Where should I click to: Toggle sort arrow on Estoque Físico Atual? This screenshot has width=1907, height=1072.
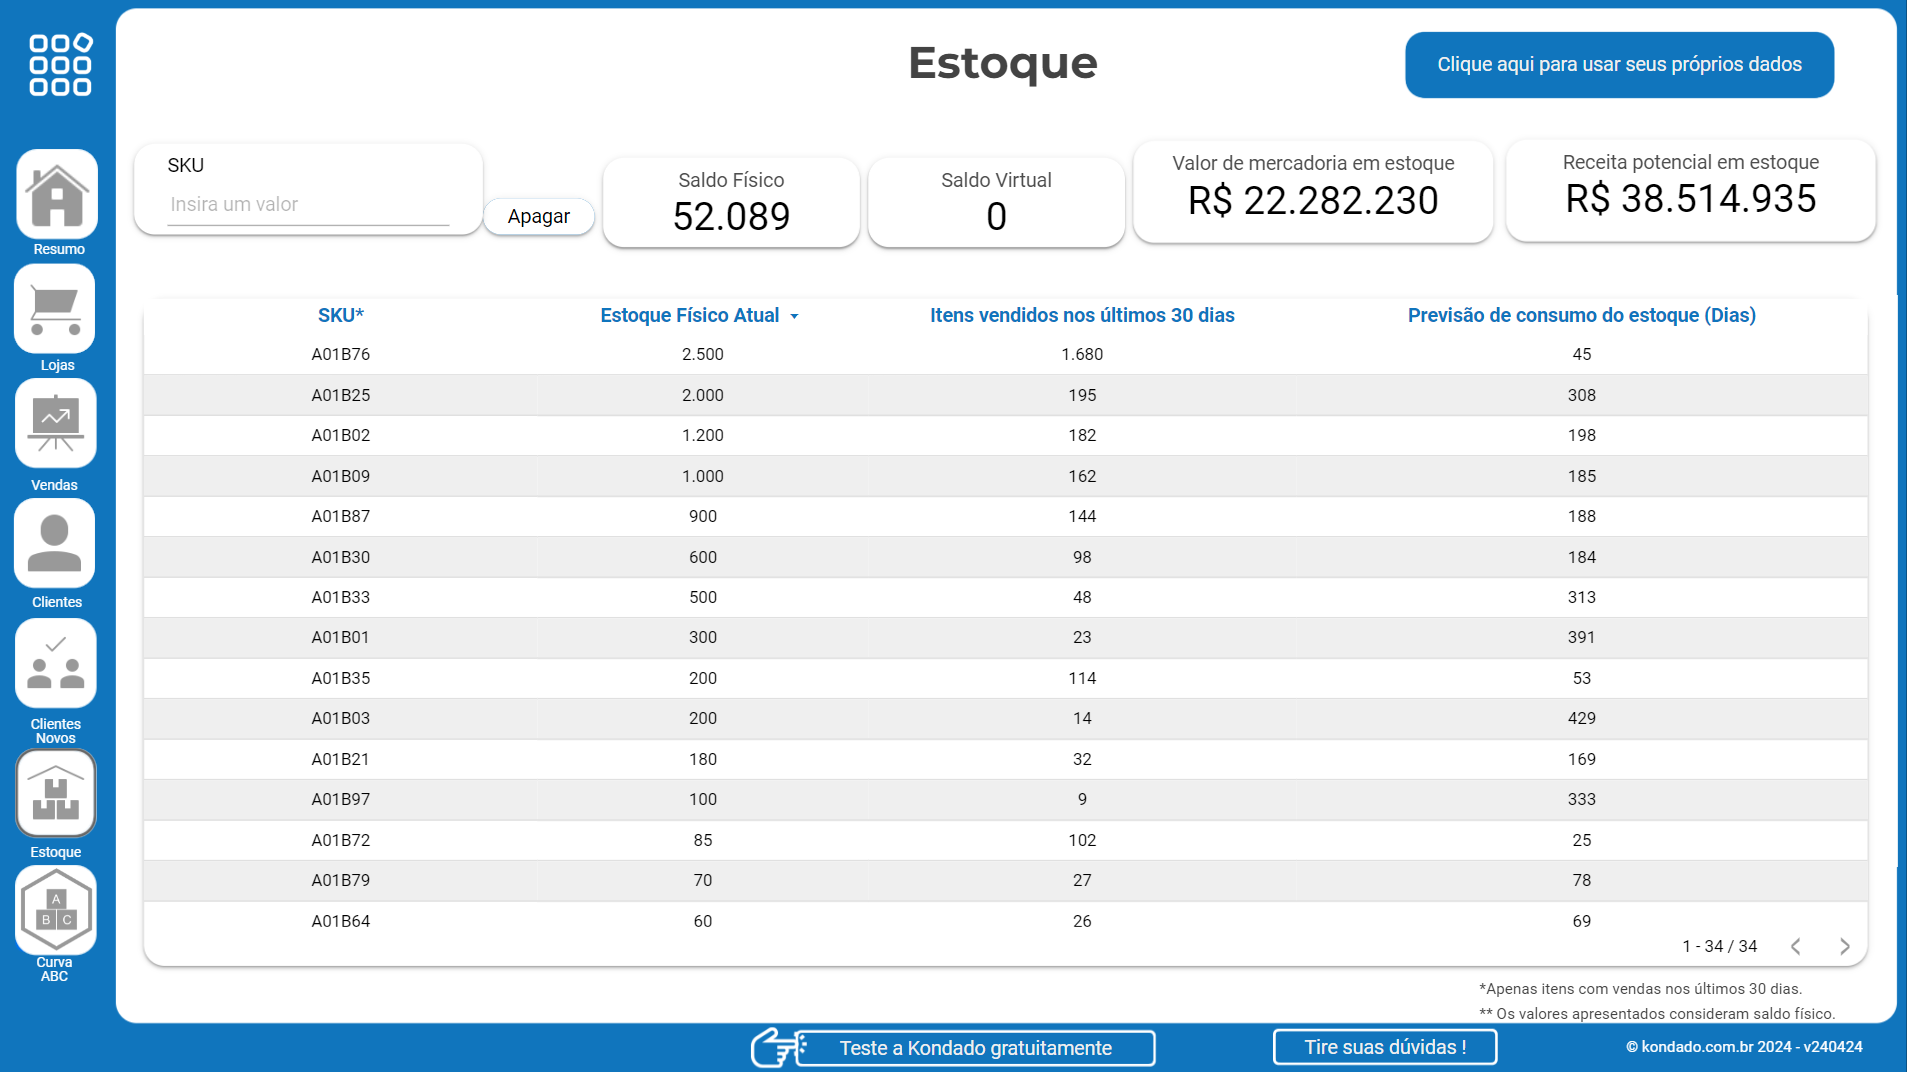795,316
